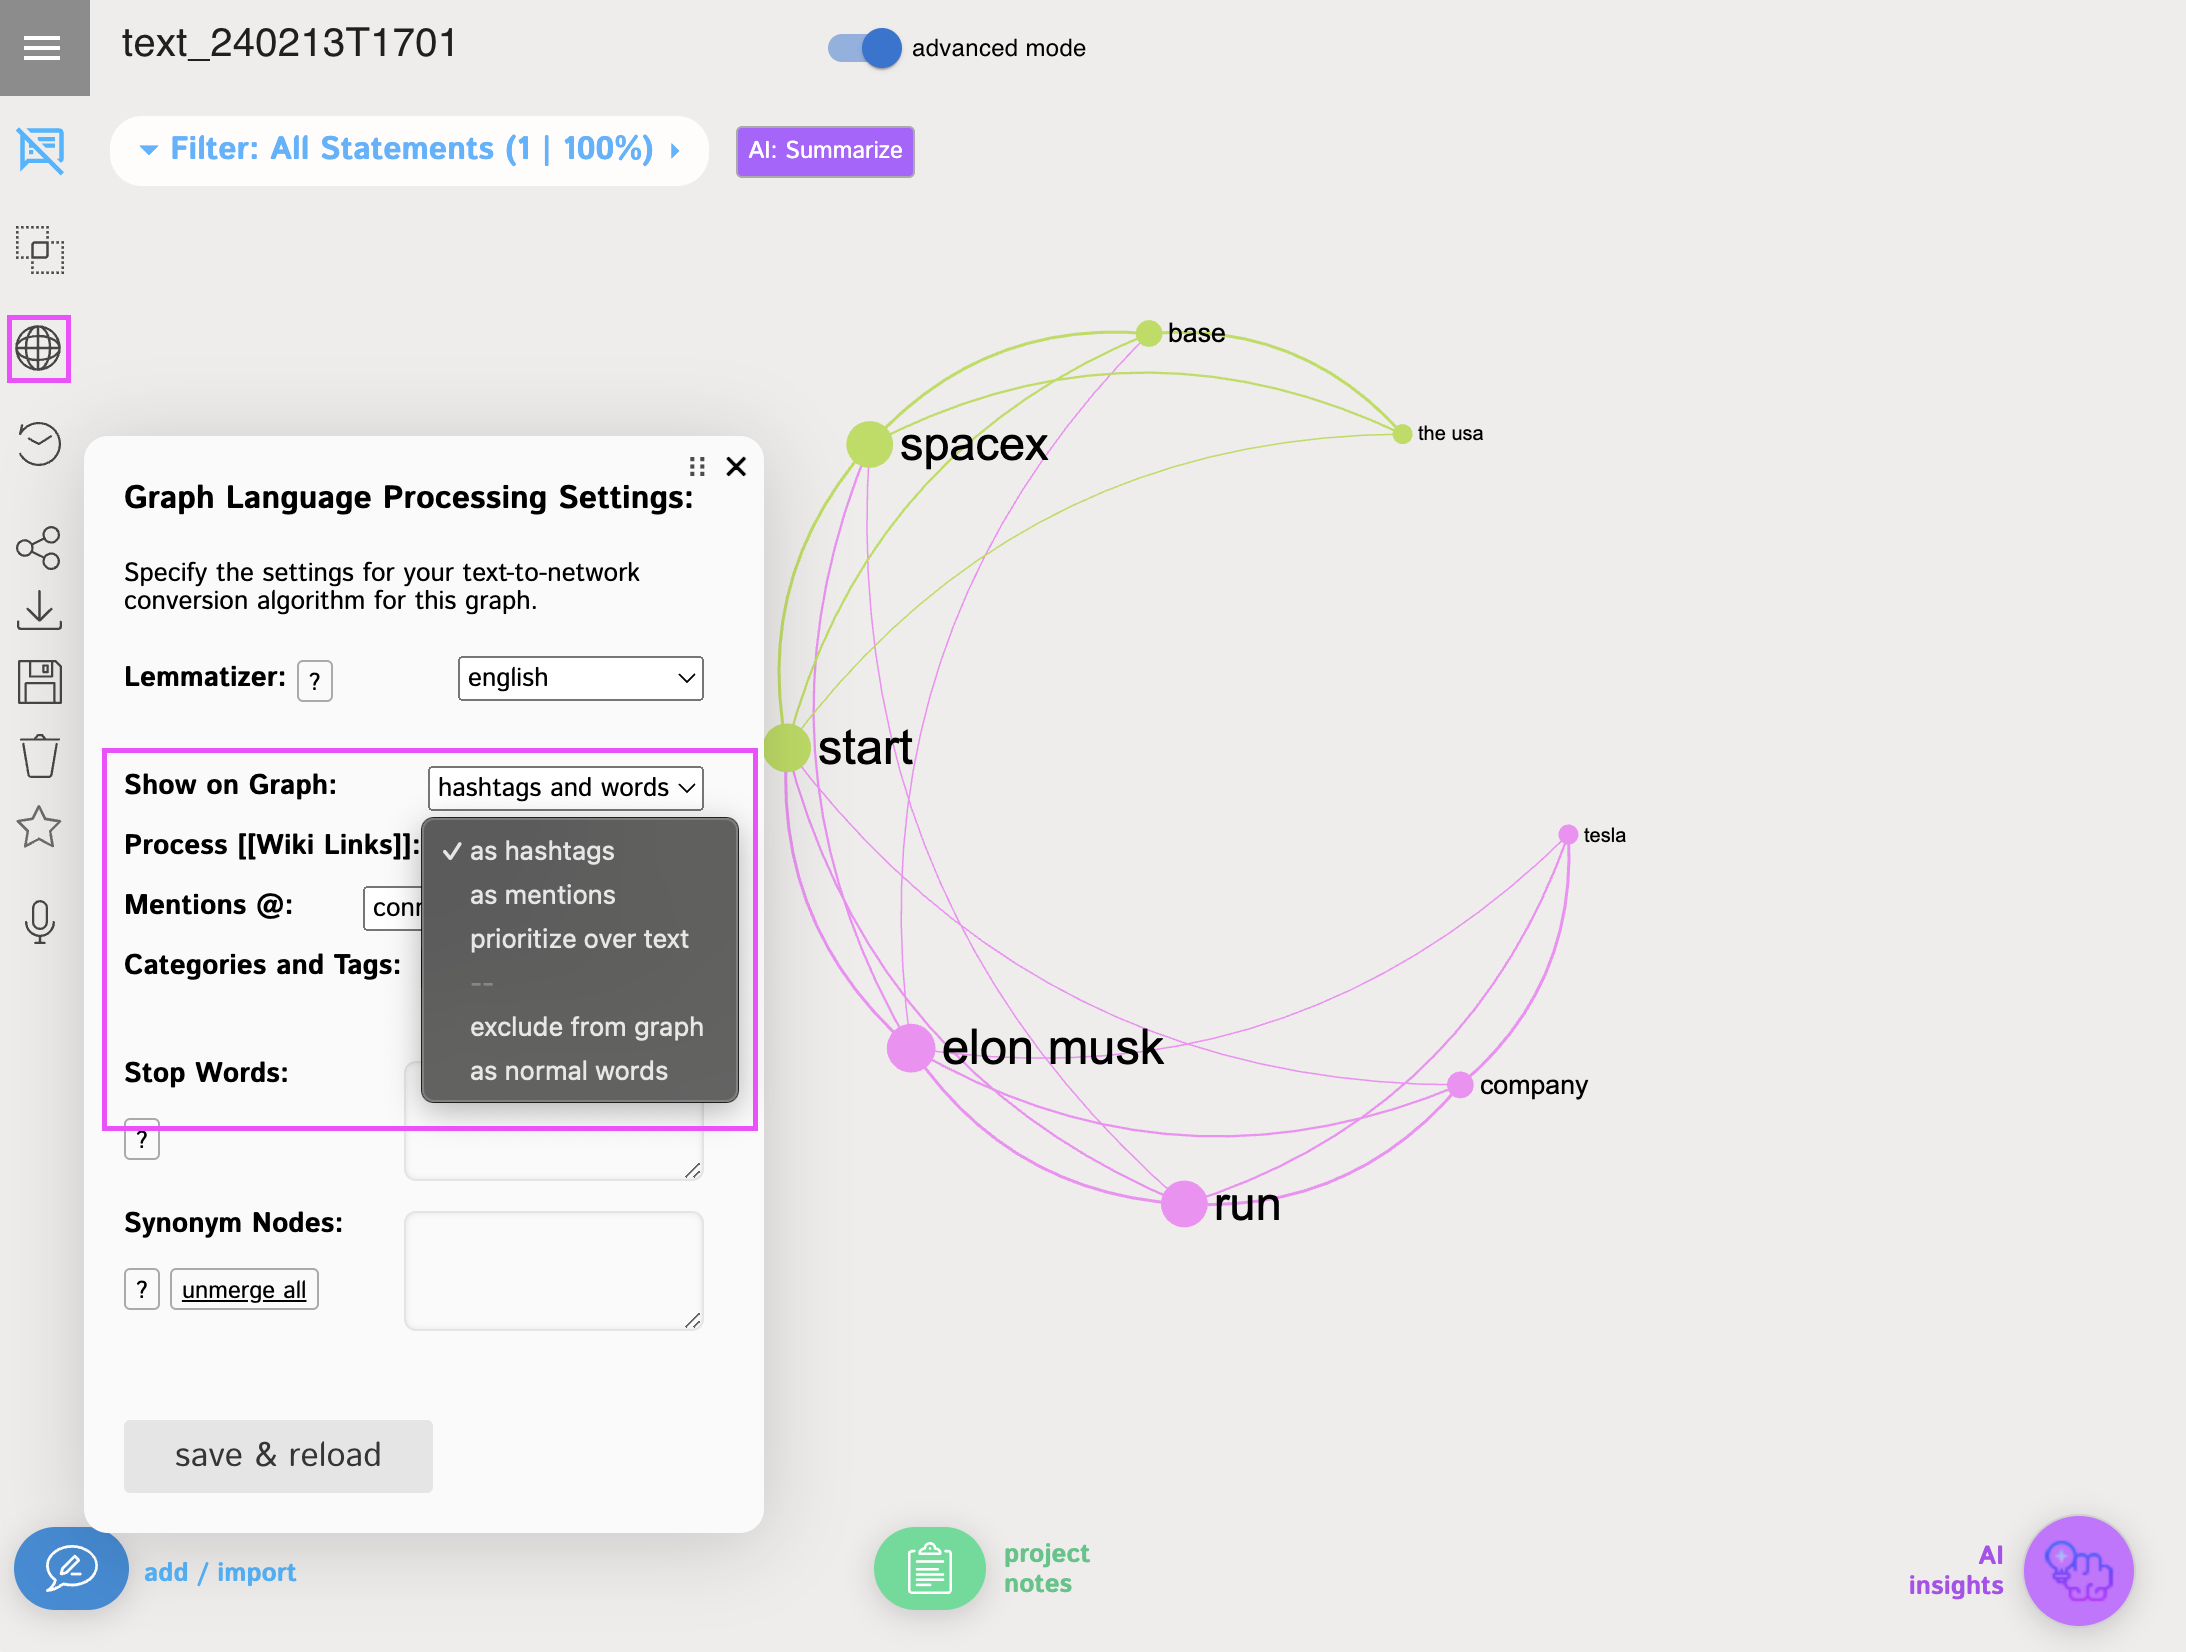Click the graph title text_240213T1701
Screen dimensions: 2186x1652
click(x=289, y=43)
